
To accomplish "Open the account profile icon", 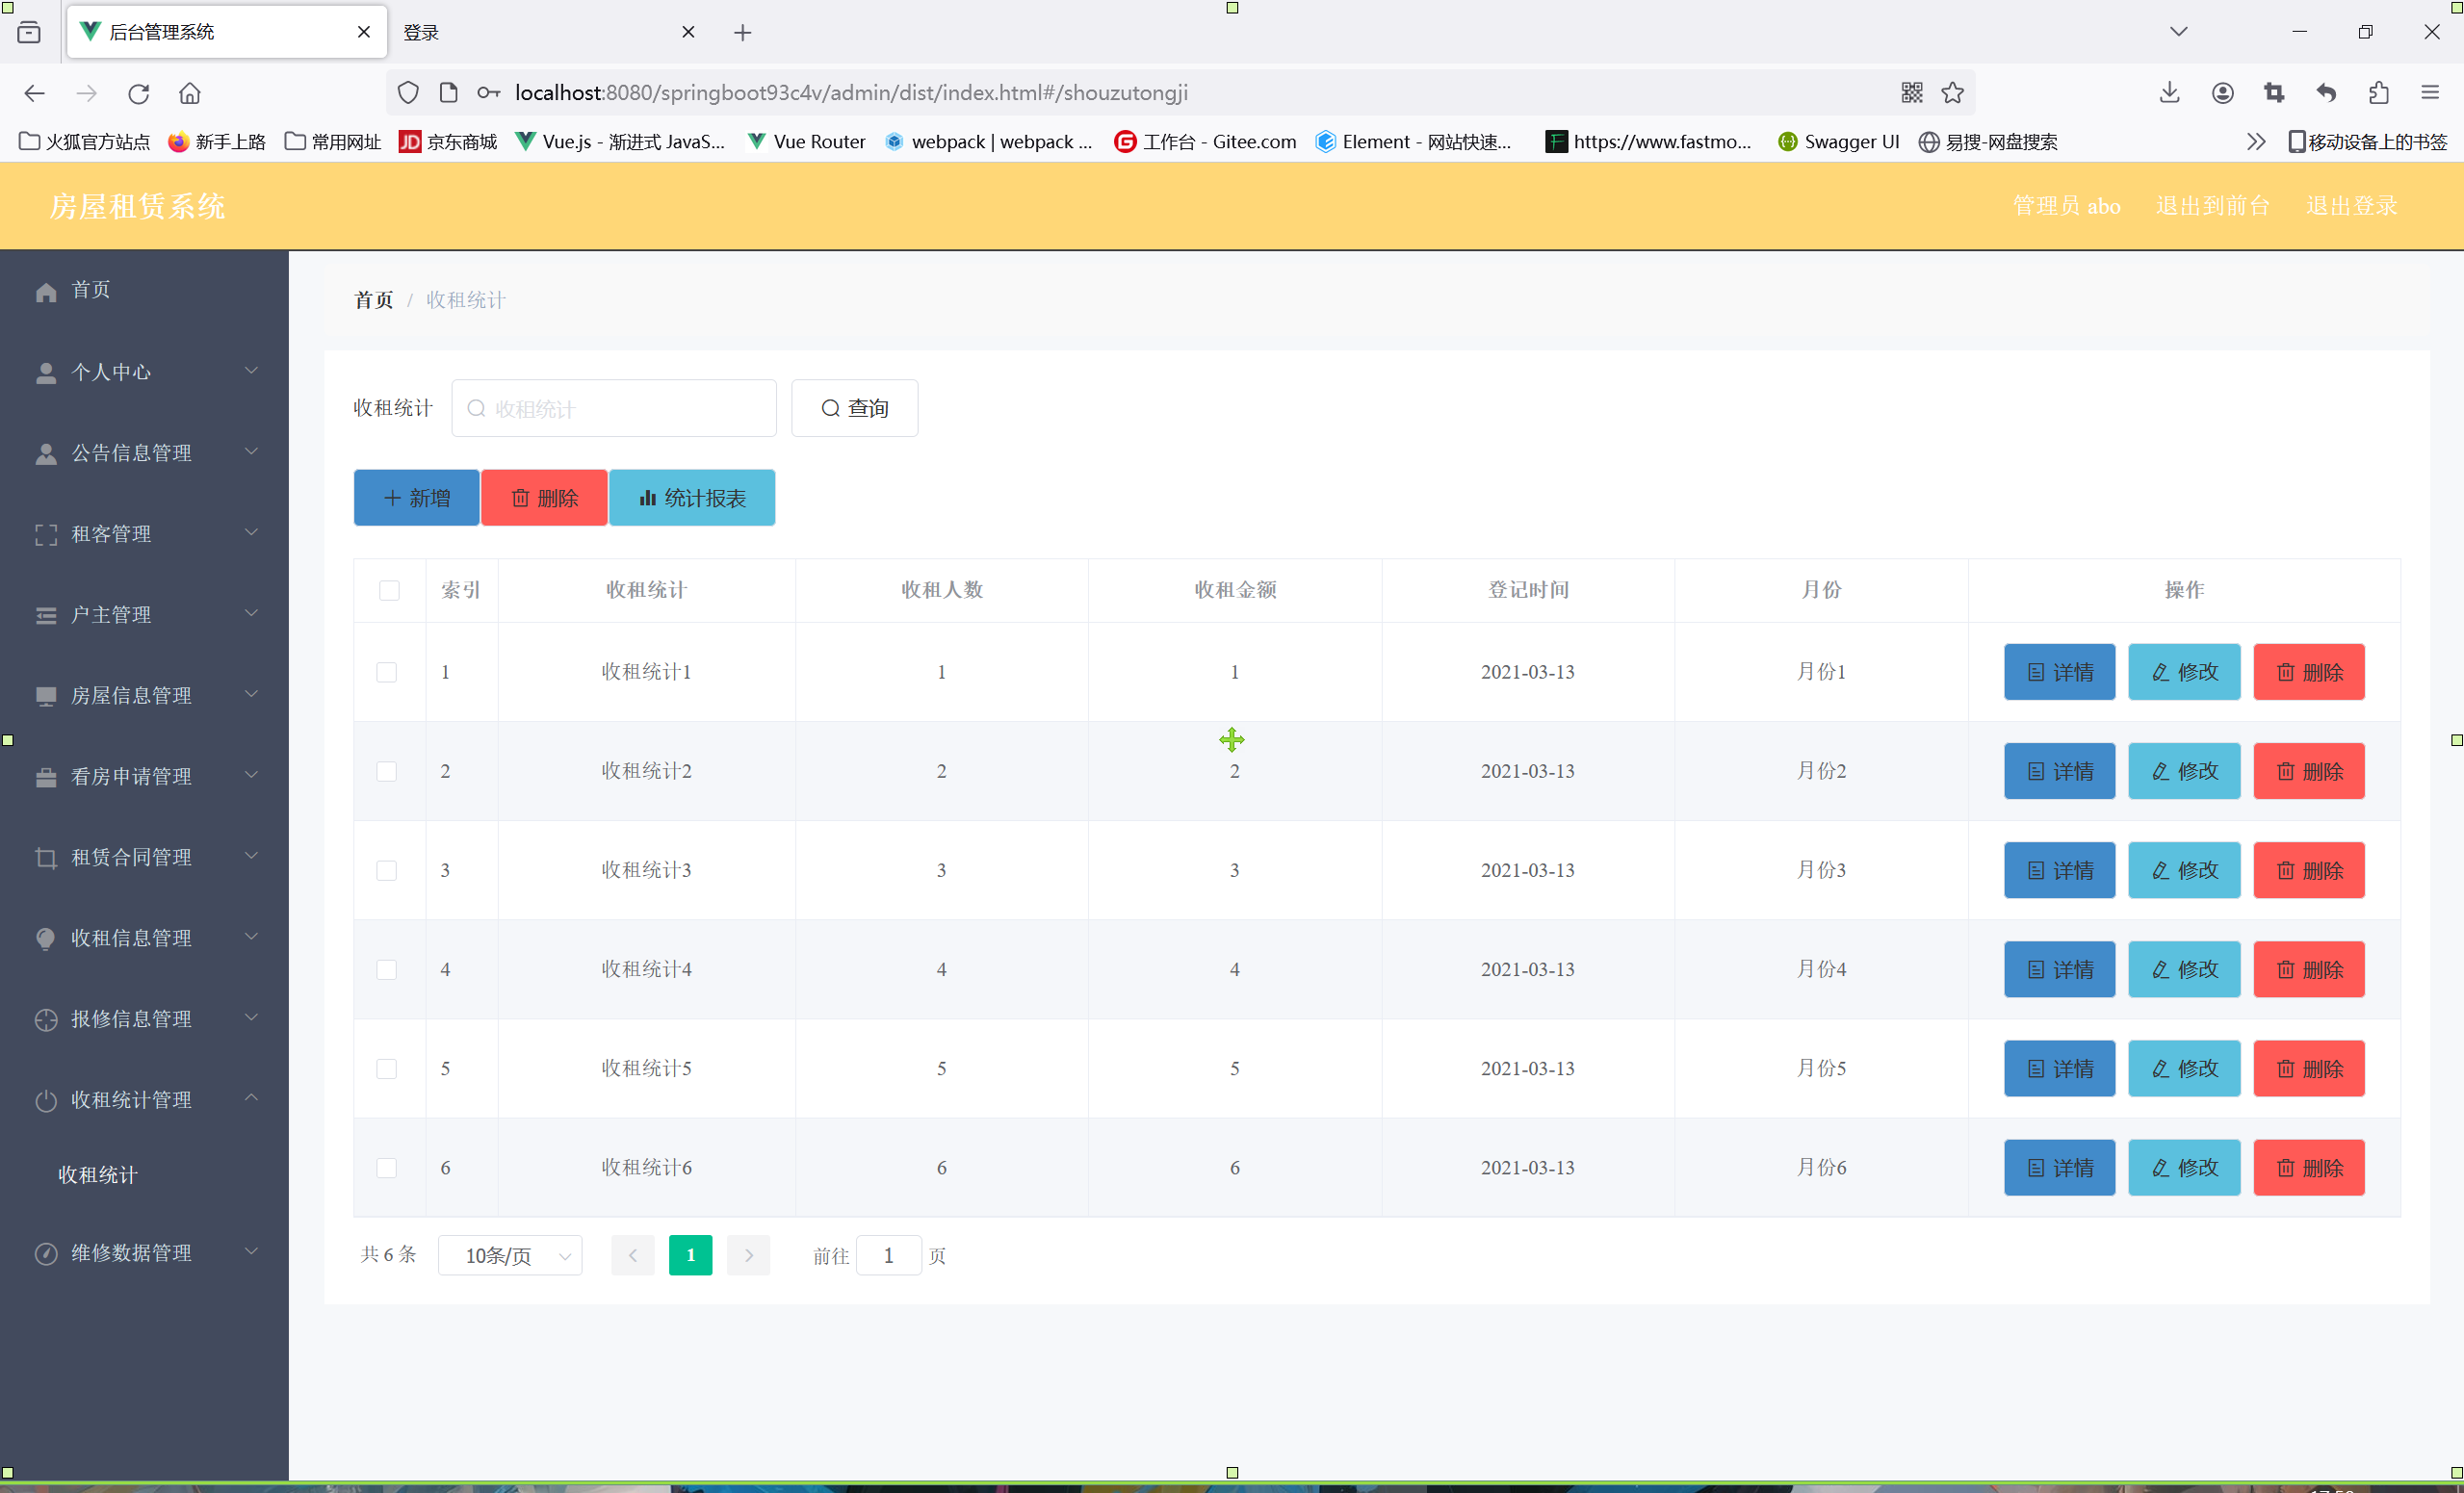I will pyautogui.click(x=2222, y=93).
